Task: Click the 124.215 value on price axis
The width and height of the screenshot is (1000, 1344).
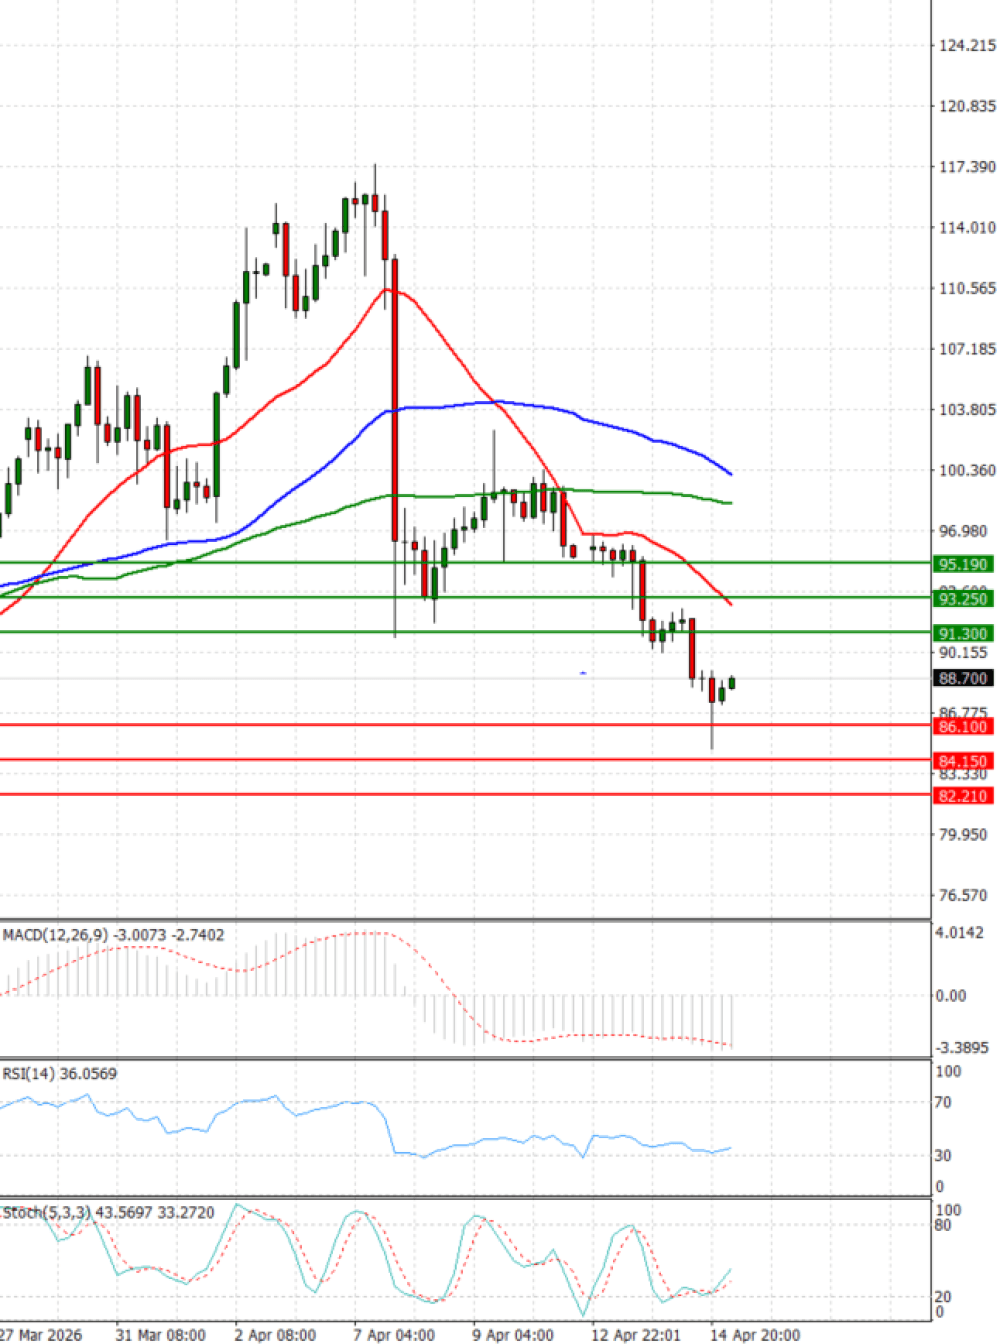Action: point(966,45)
